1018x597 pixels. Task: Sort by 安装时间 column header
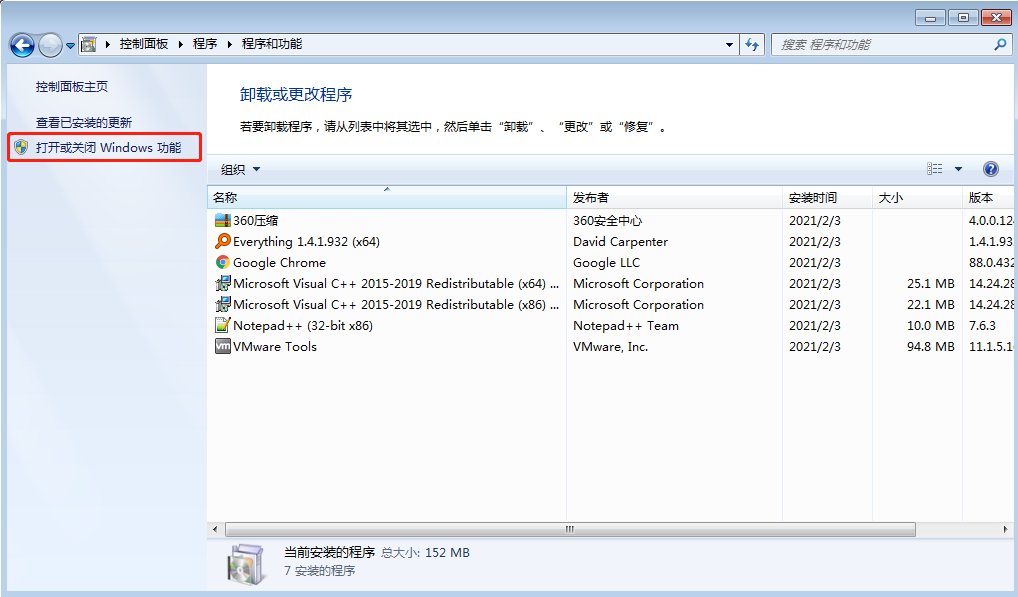827,197
